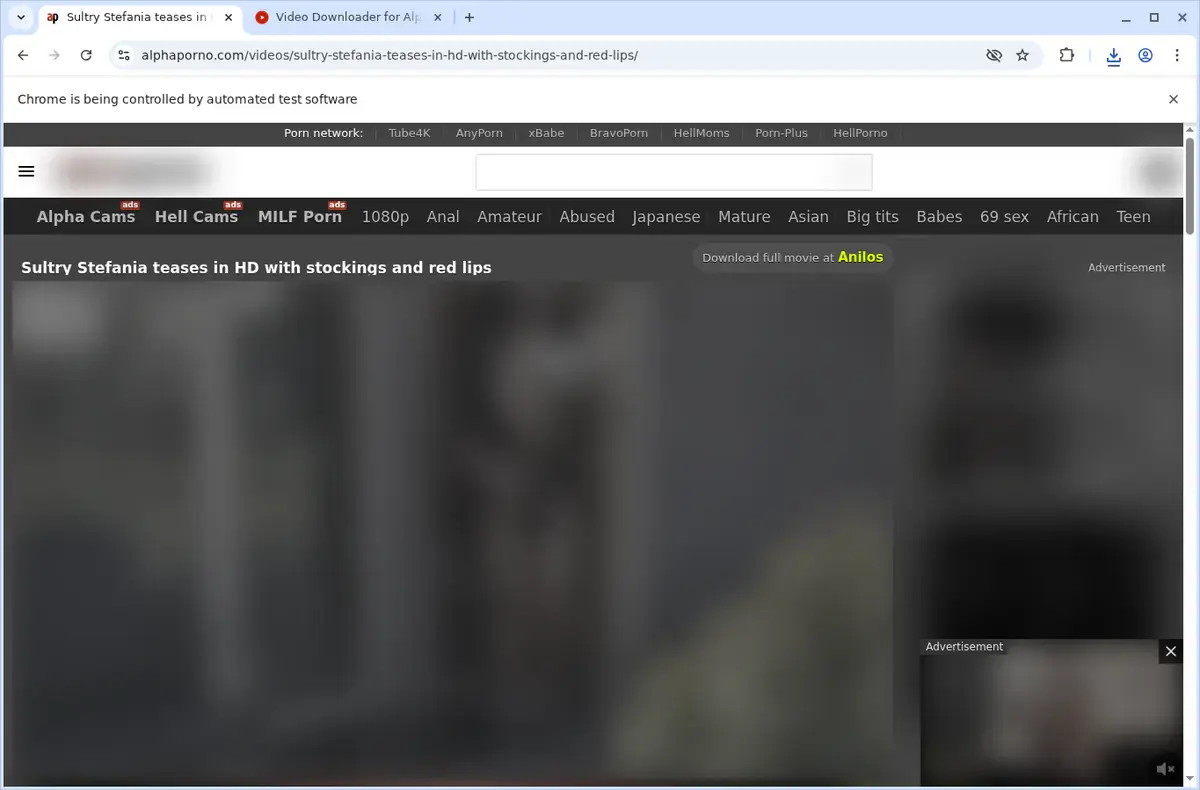Open the Chrome profile icon

tap(1146, 56)
